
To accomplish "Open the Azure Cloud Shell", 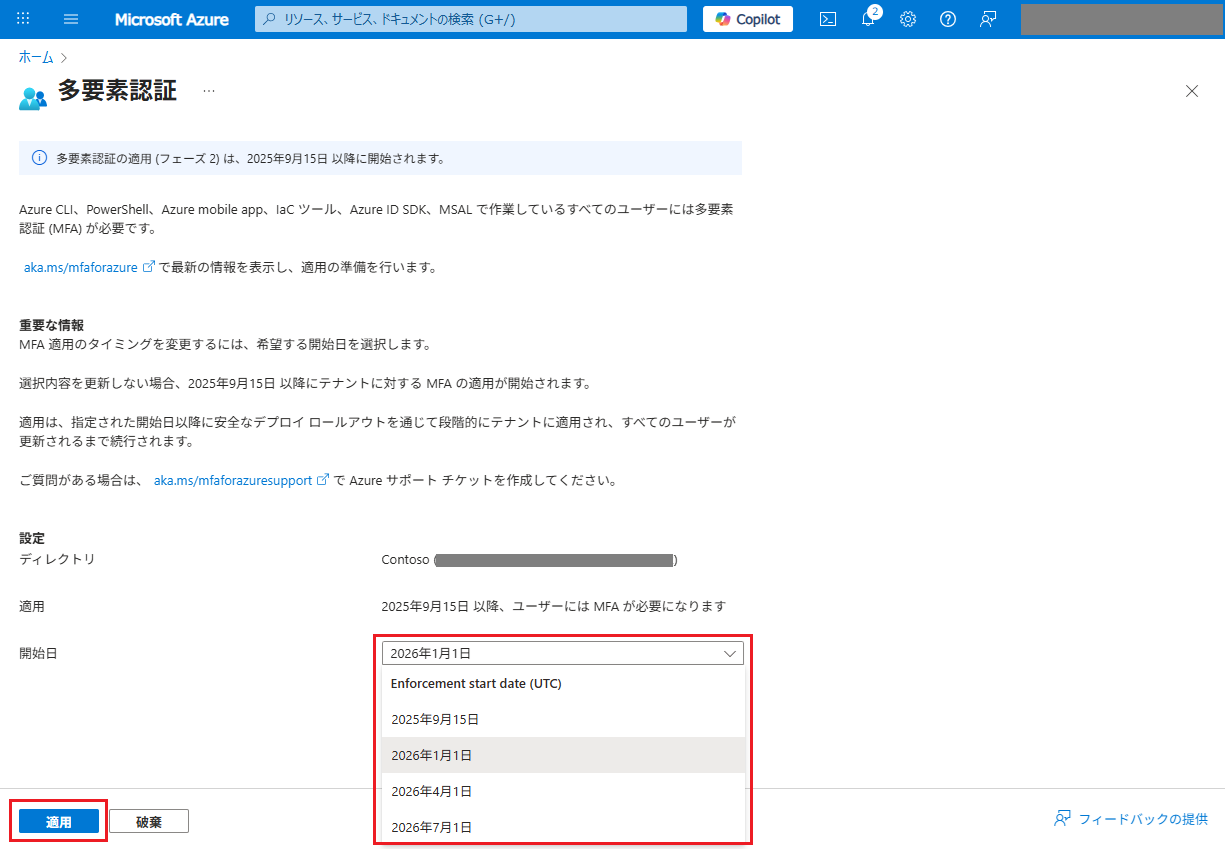I will (x=827, y=18).
